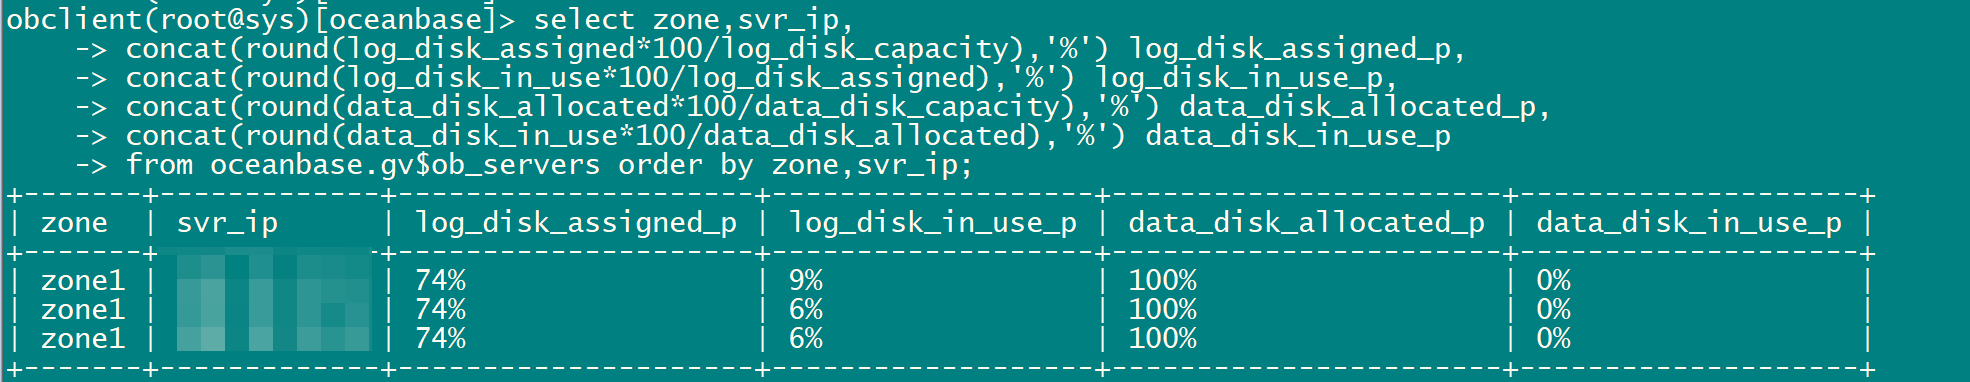1970x382 pixels.
Task: Click the first row zone1 cell
Action: pos(83,281)
